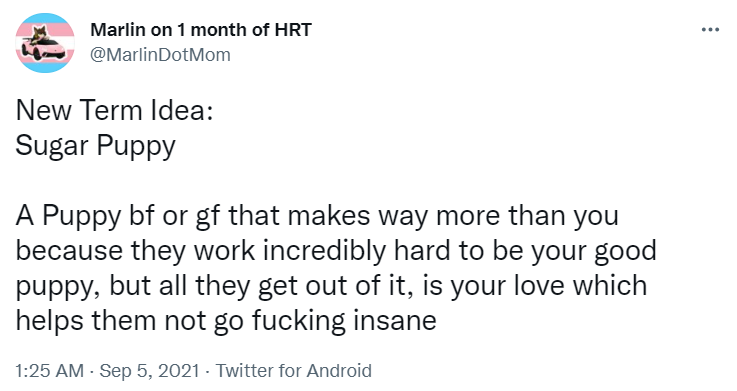The image size is (737, 391).
Task: Click the "New Term Idea:" line
Action: pos(114,111)
